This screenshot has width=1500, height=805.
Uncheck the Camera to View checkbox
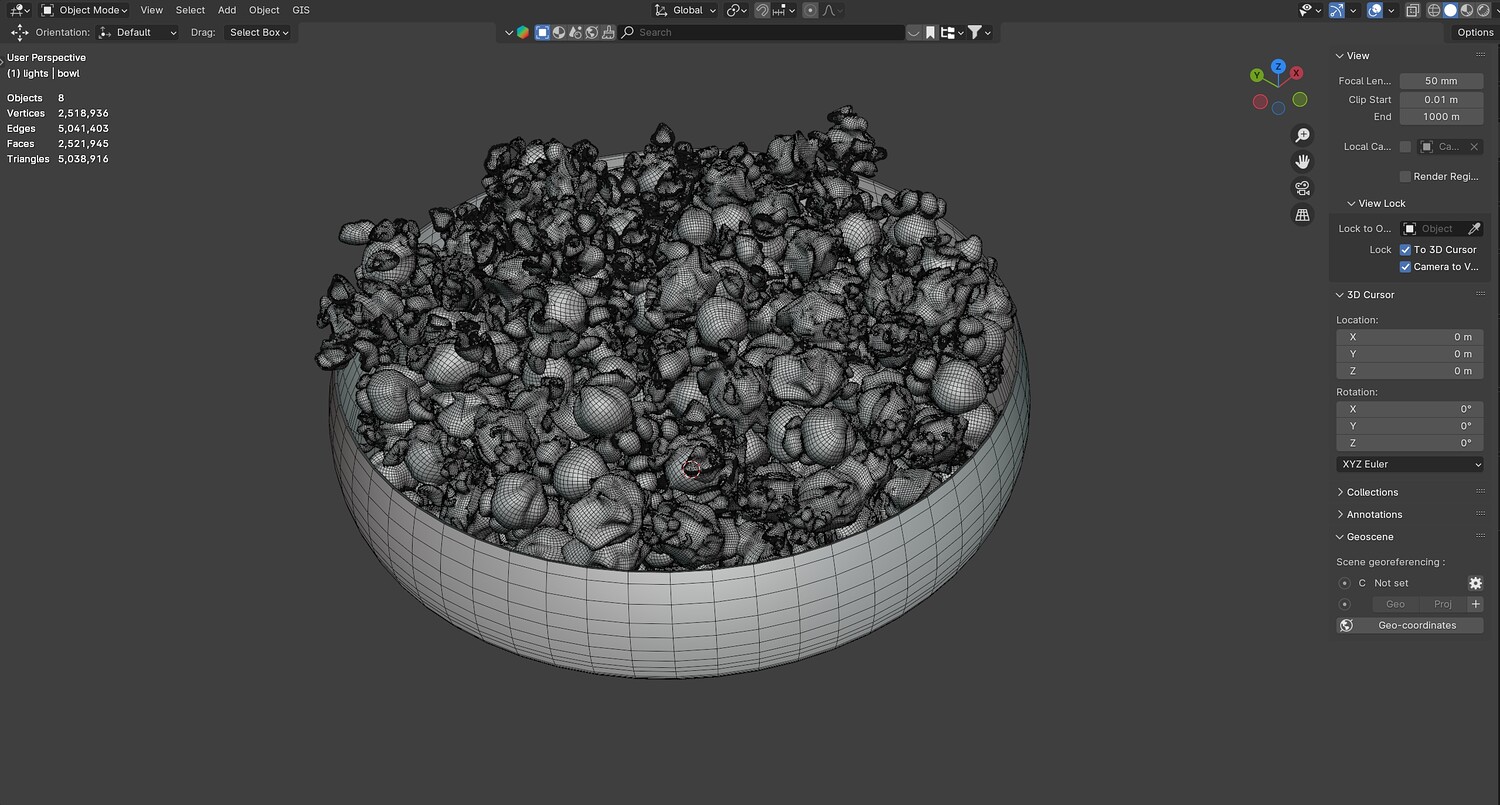coord(1405,267)
